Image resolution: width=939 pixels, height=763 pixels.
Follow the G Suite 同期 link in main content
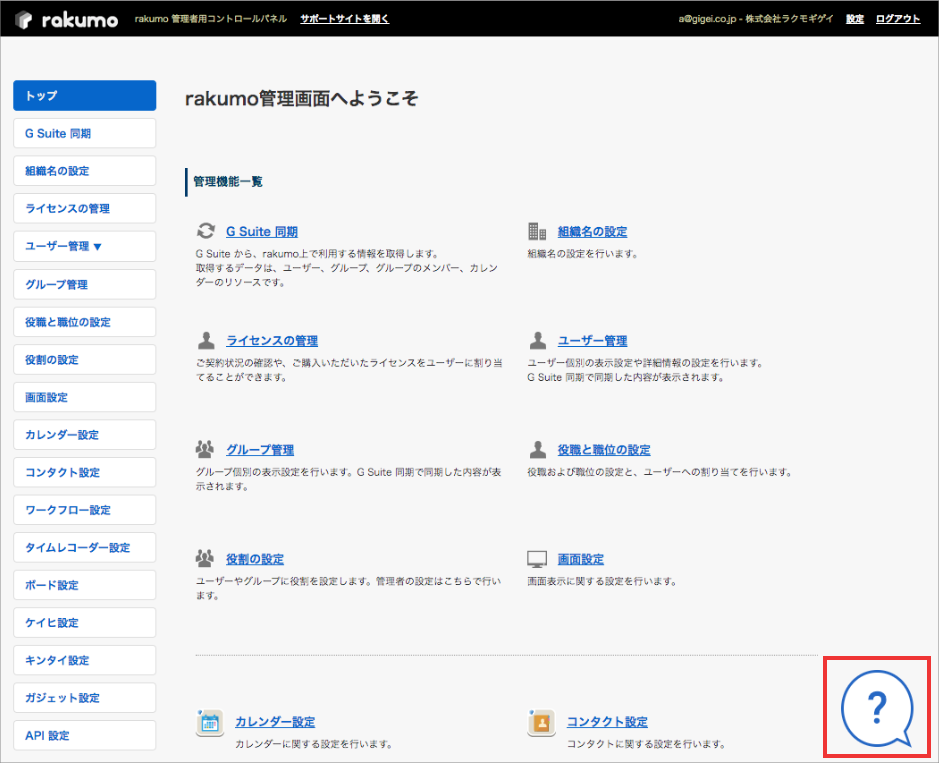point(262,232)
